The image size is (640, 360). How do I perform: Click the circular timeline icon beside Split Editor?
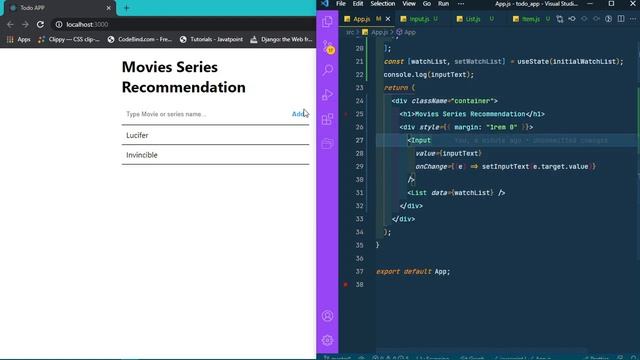pos(609,19)
